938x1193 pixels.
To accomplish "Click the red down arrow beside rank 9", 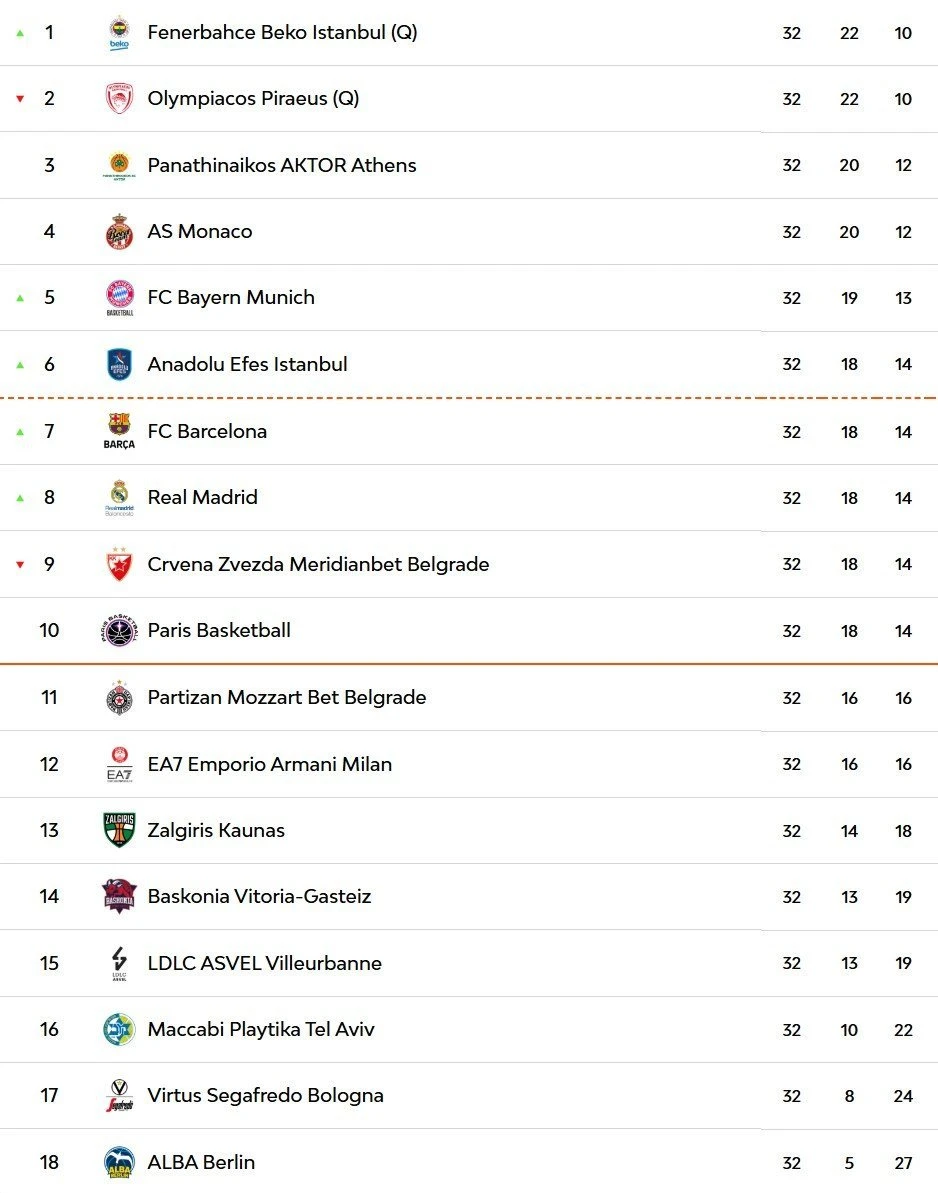I will tap(19, 565).
